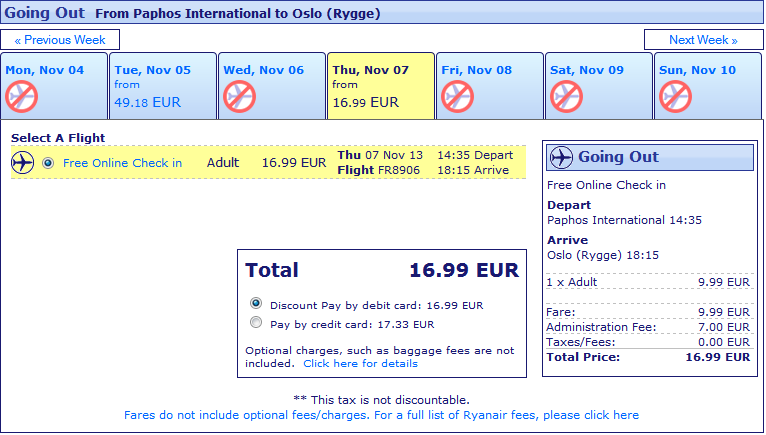Click the 14:35 Depart time text

(x=475, y=155)
